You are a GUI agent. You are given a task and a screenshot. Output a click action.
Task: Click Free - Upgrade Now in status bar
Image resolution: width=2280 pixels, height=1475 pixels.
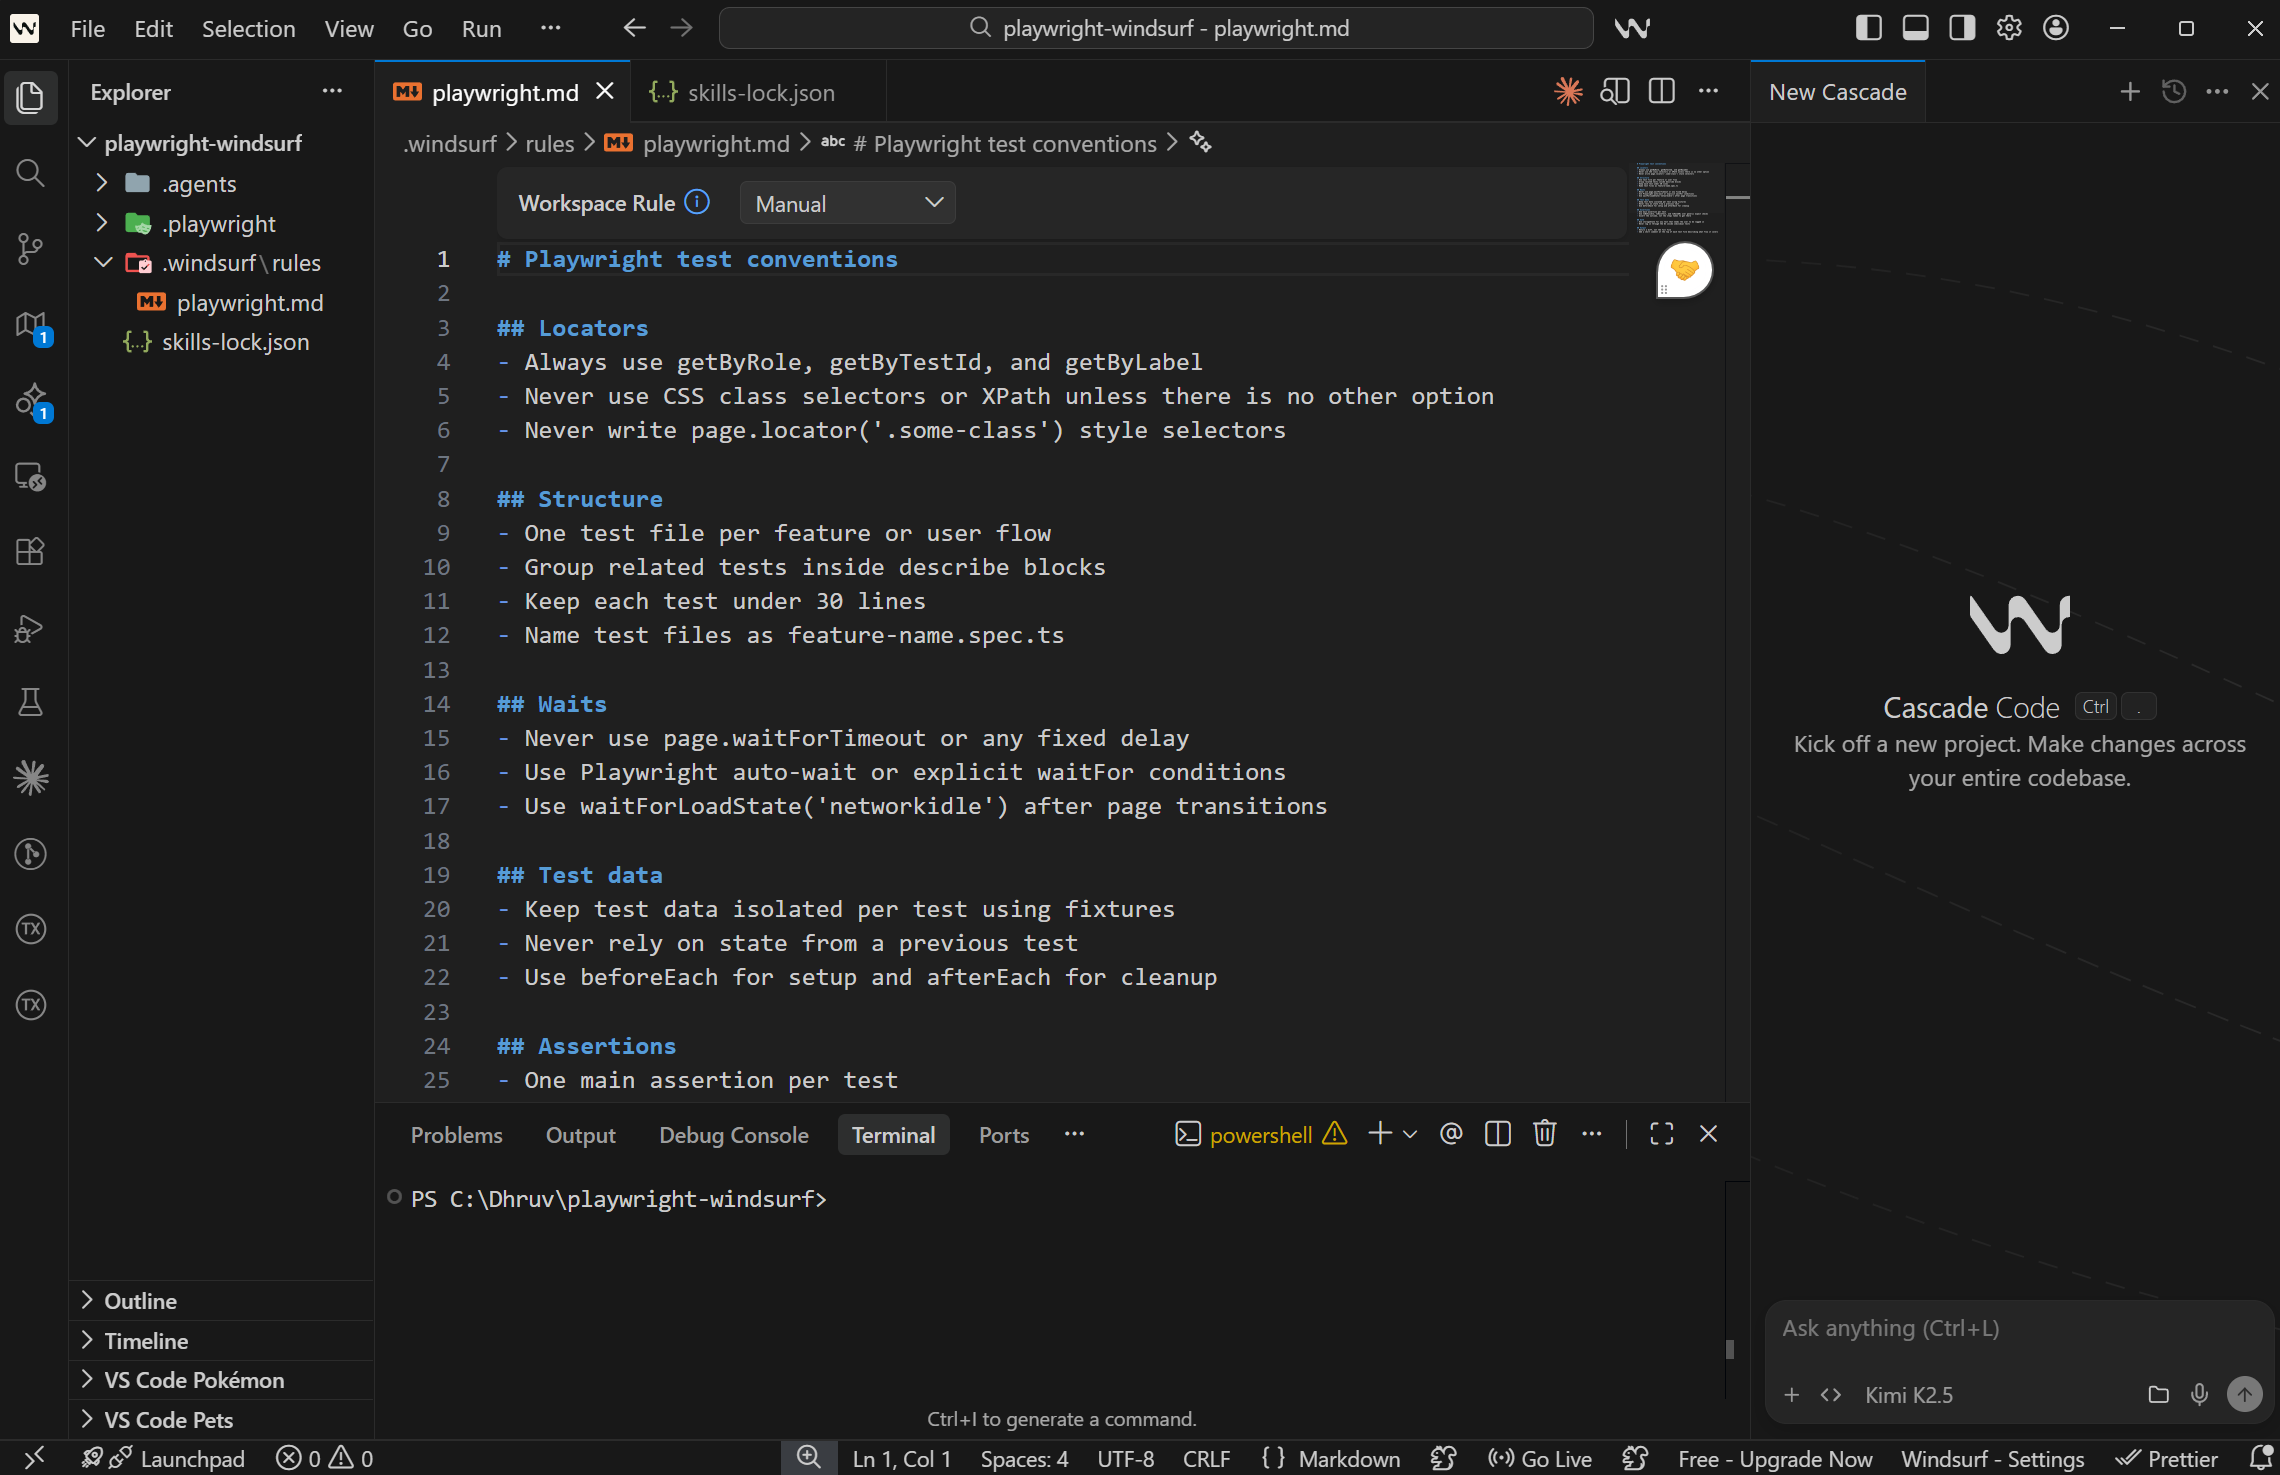(1775, 1459)
